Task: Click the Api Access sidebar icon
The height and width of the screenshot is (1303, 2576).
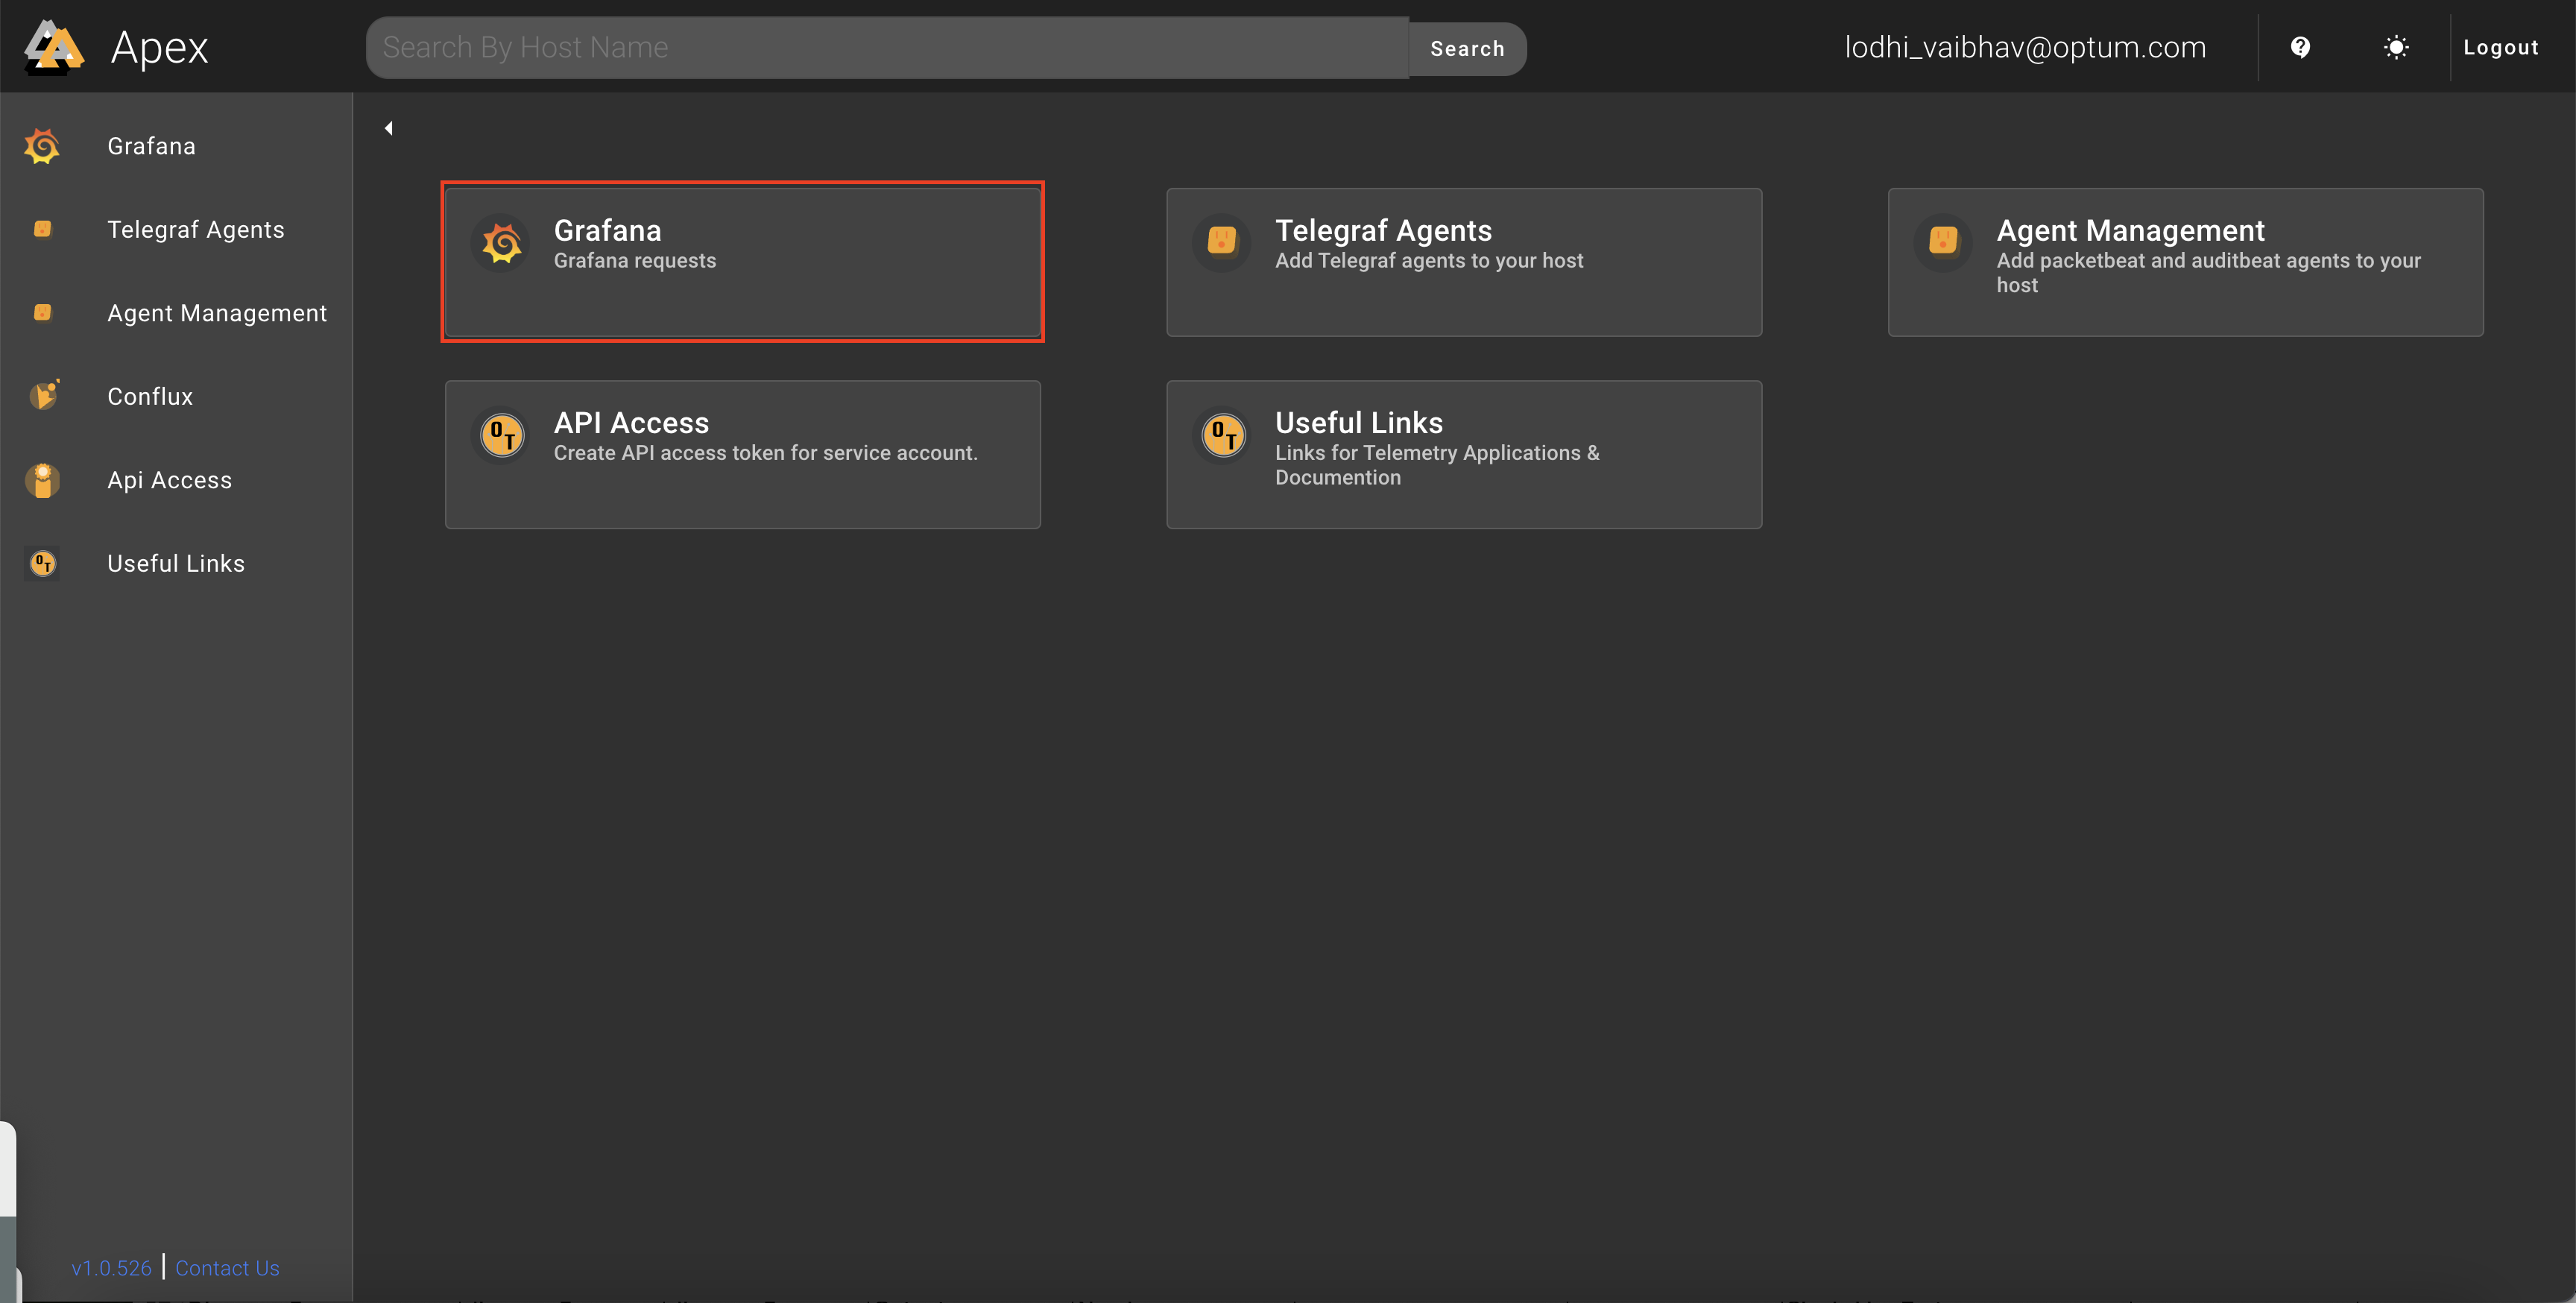Action: pyautogui.click(x=42, y=480)
